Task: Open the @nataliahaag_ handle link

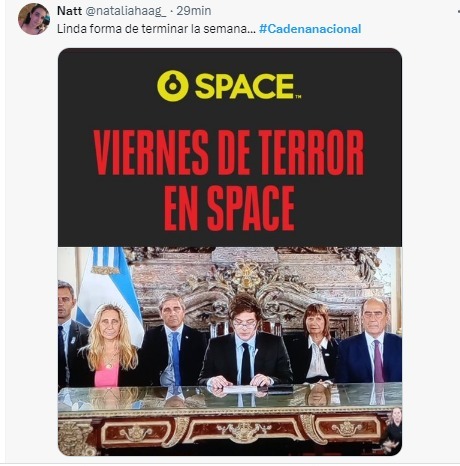Action: [x=126, y=11]
